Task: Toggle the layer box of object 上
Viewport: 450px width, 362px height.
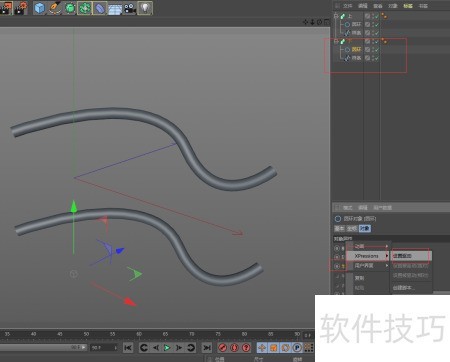Action: coord(367,16)
